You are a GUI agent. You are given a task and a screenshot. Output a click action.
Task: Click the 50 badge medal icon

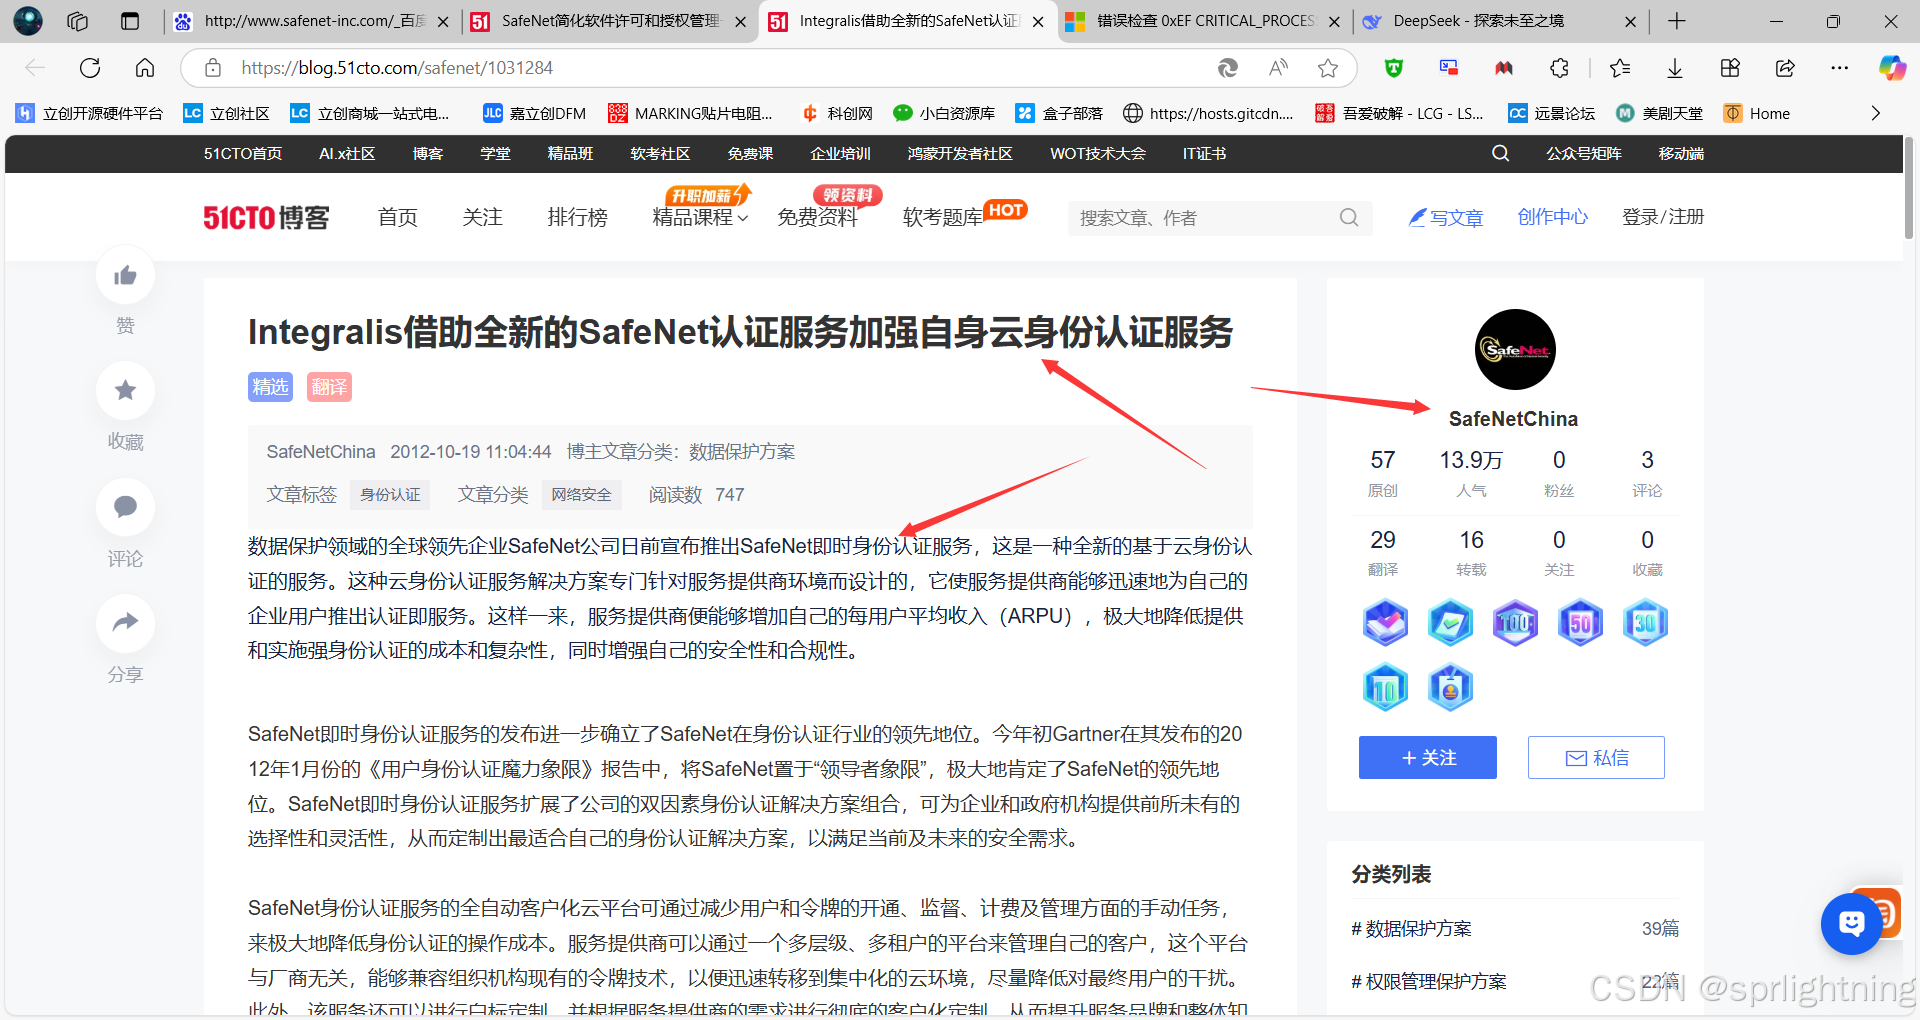click(1580, 623)
